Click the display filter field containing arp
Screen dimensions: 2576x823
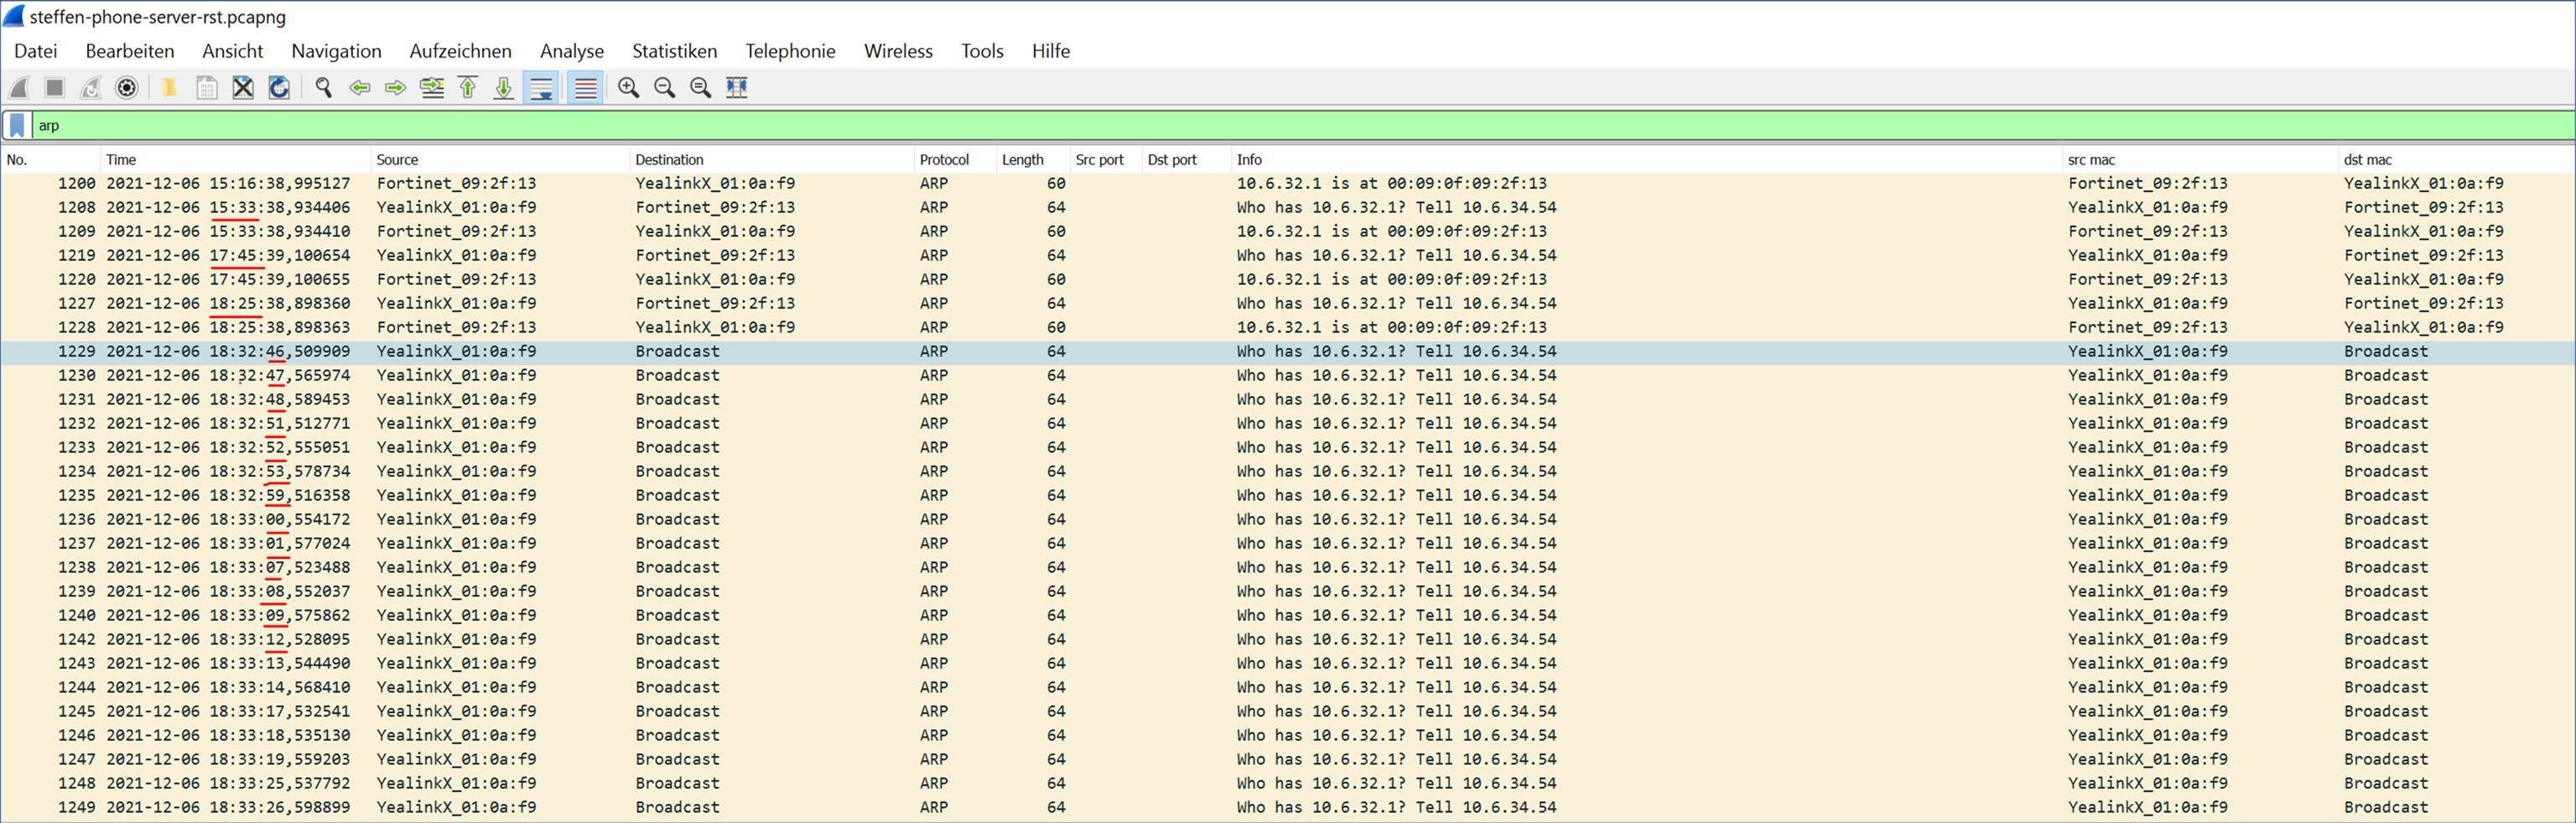(x=1302, y=125)
